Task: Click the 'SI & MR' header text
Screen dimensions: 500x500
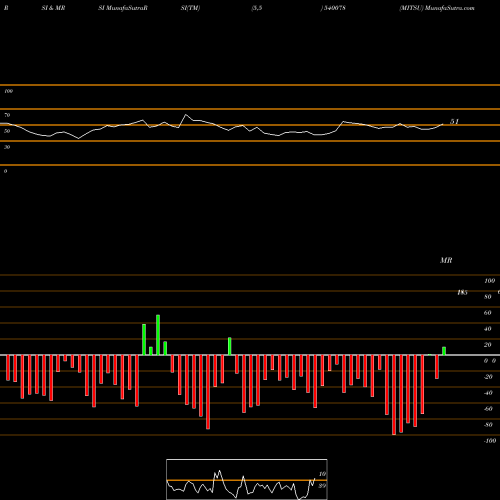Action: (x=53, y=8)
